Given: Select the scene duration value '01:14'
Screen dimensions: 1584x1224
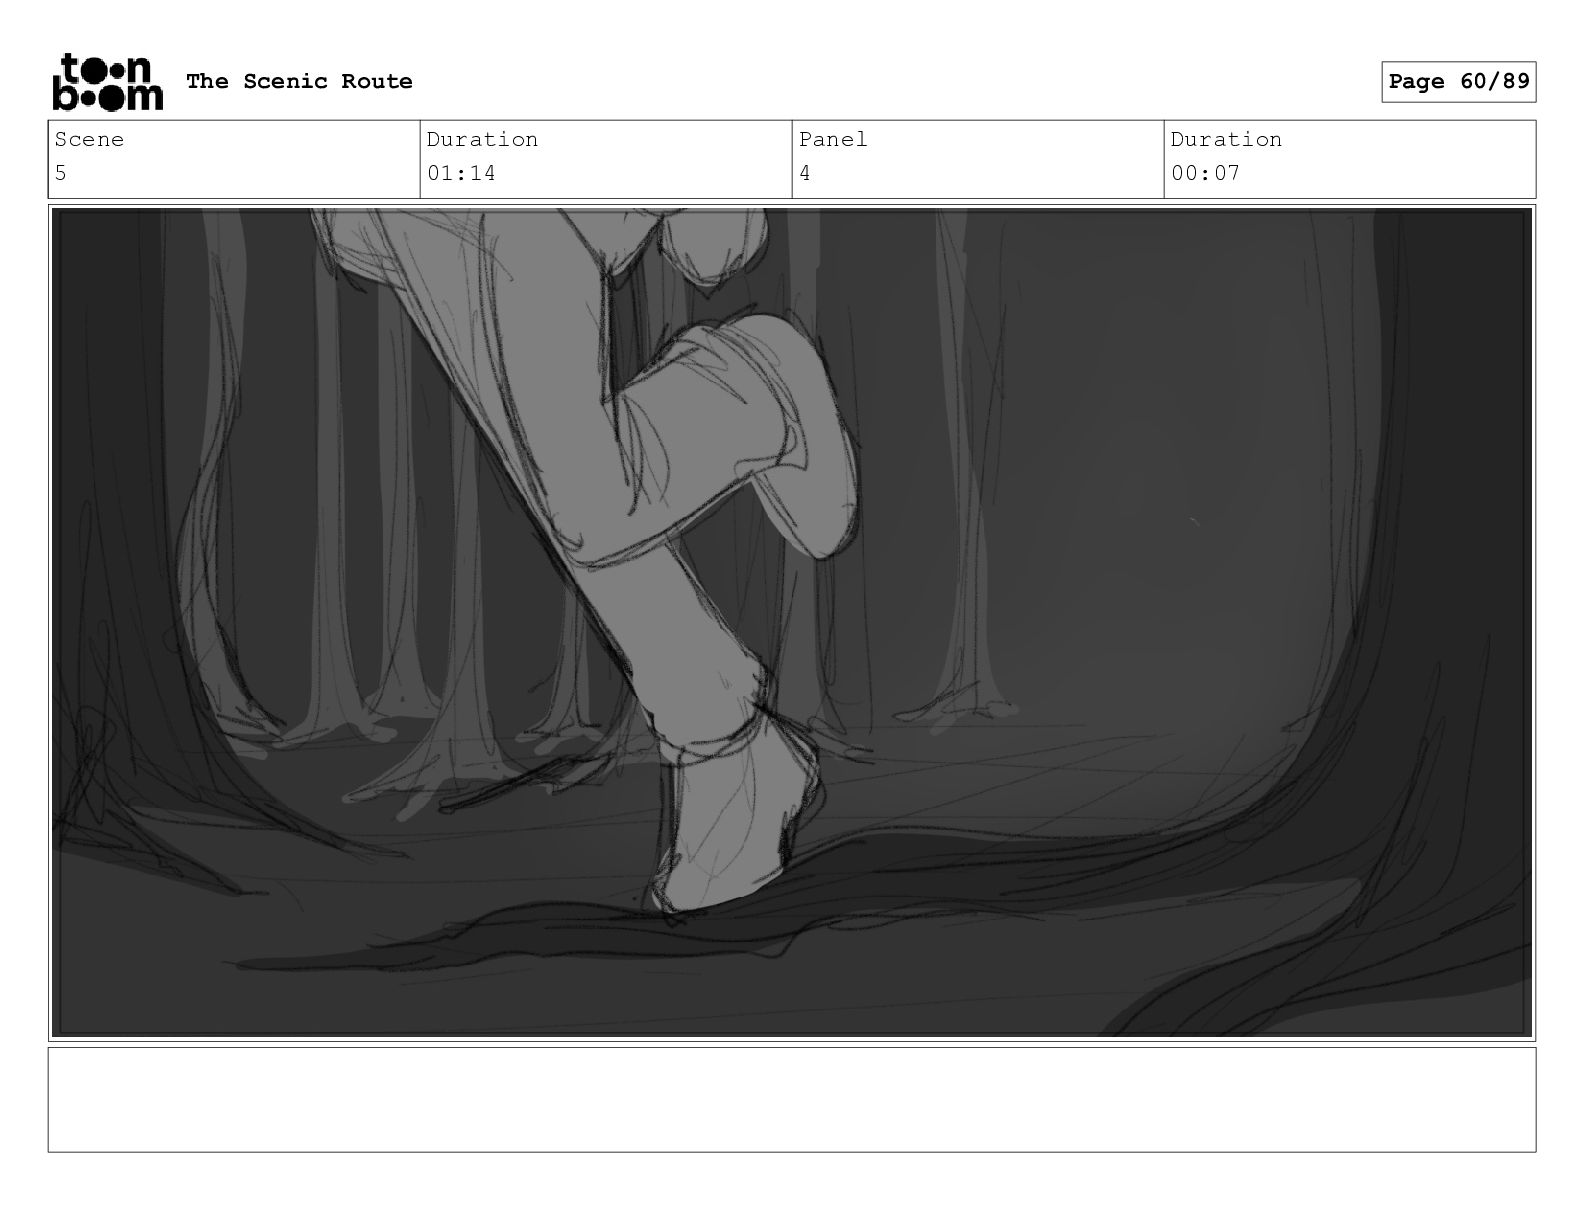Looking at the screenshot, I should (461, 173).
